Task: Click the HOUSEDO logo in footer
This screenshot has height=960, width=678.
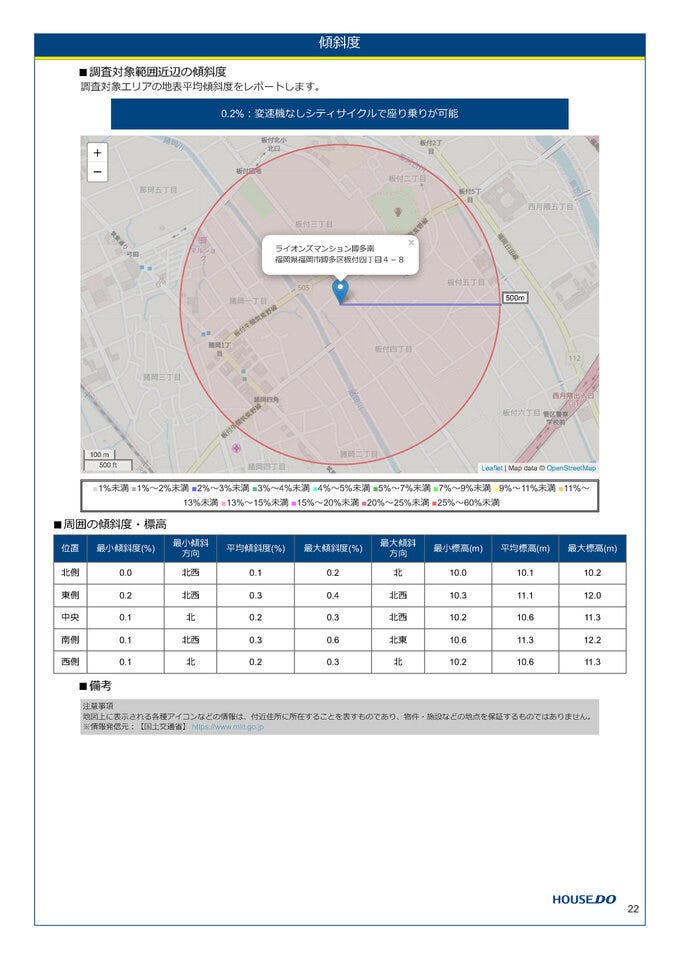Action: click(x=584, y=899)
